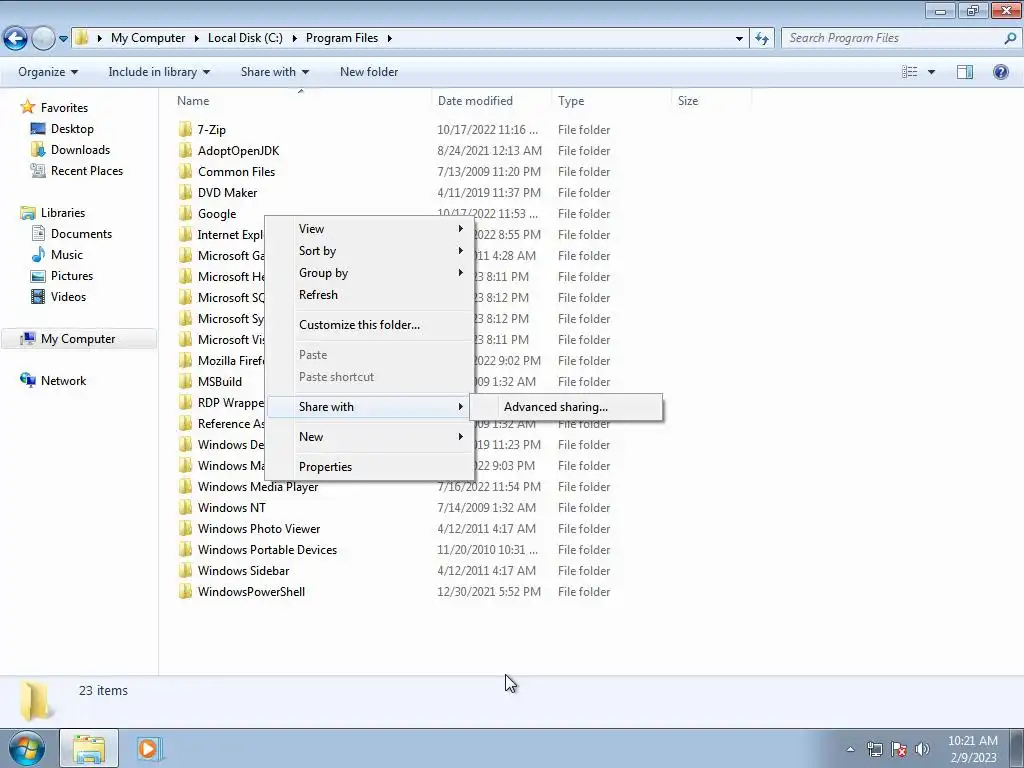This screenshot has width=1024, height=768.
Task: Select Windows Media Player folder name
Action: [x=258, y=487]
